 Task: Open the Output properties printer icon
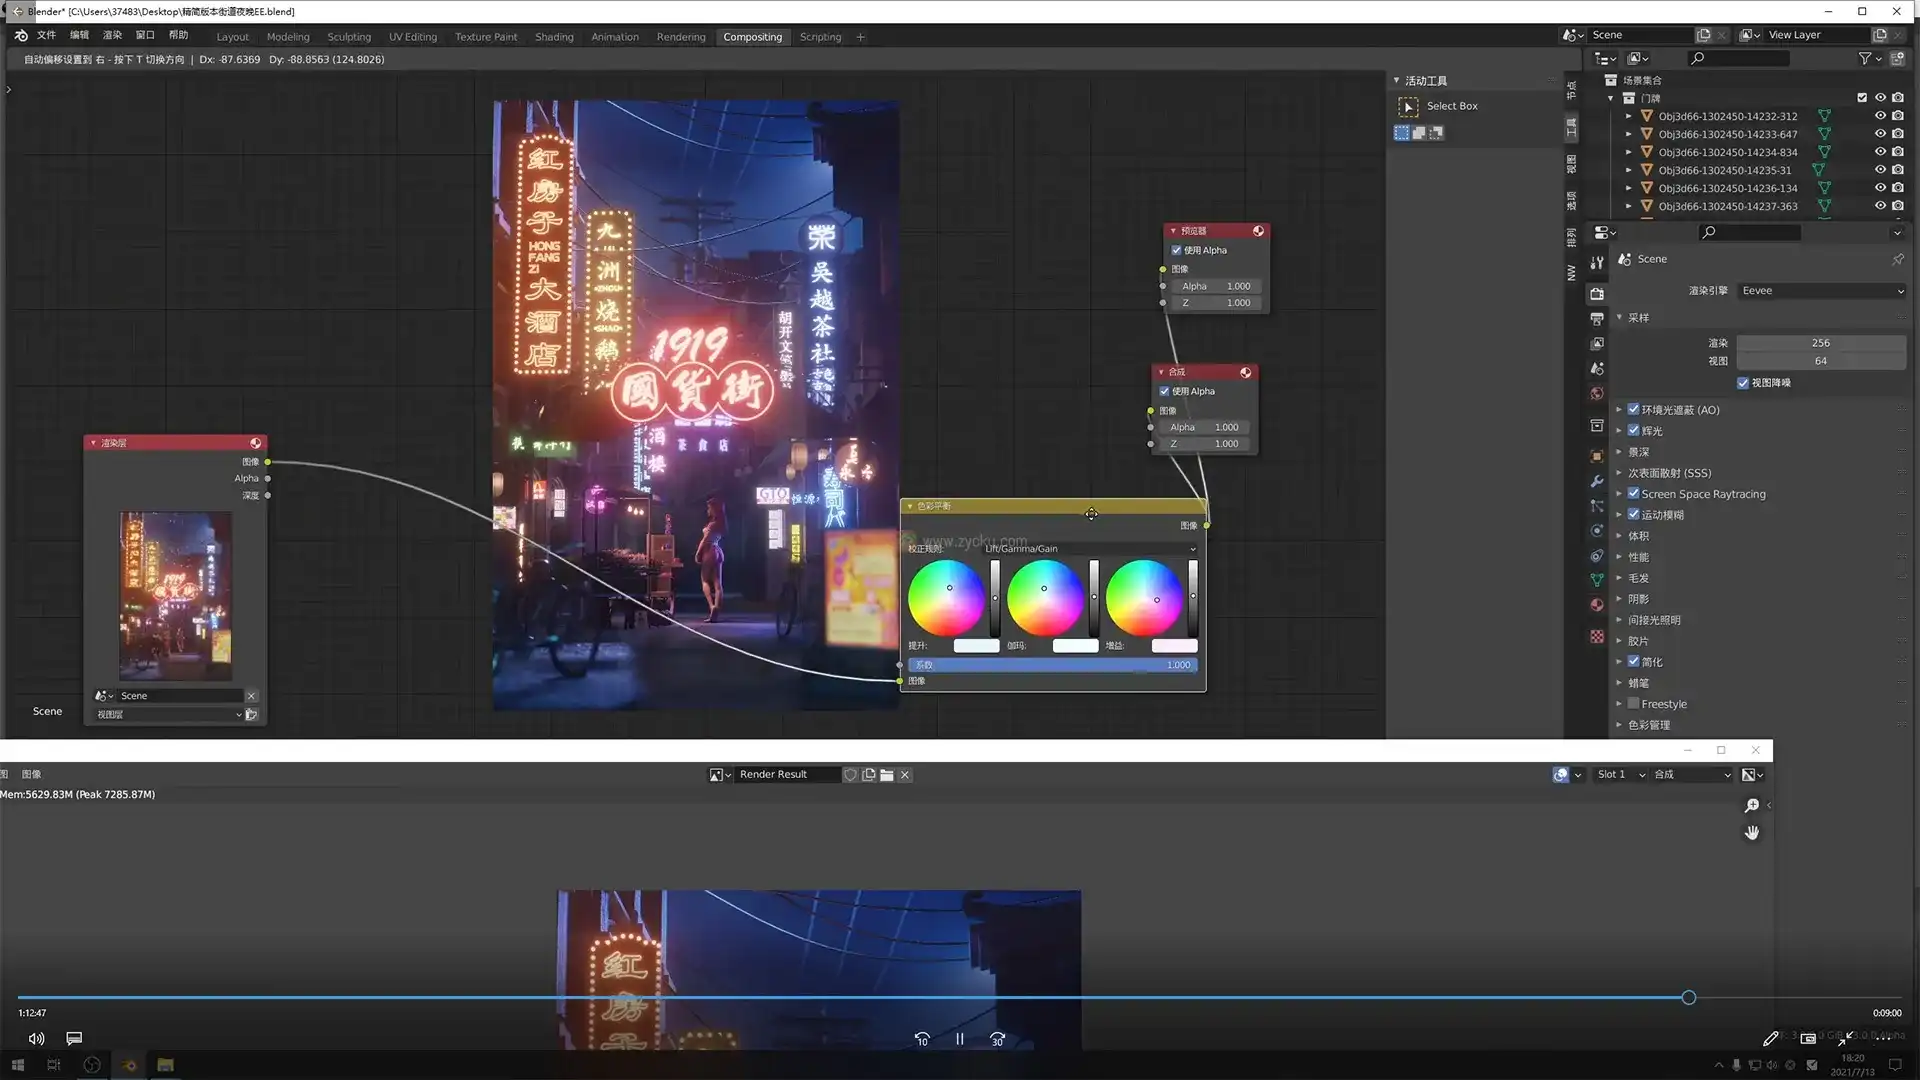point(1597,319)
